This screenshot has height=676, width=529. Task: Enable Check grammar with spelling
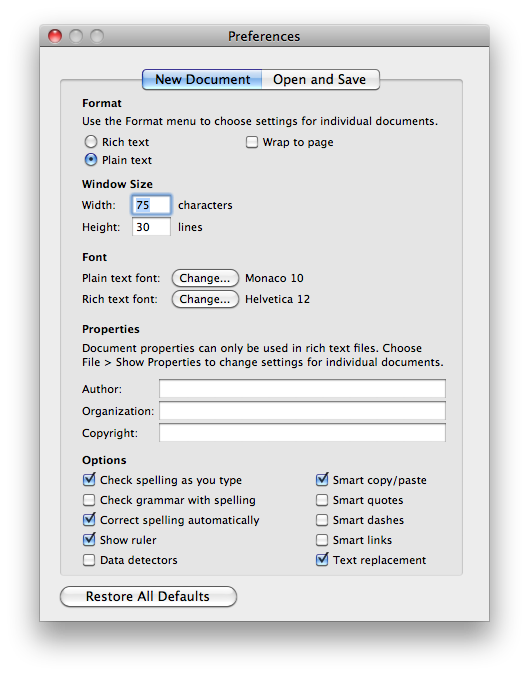tap(89, 500)
